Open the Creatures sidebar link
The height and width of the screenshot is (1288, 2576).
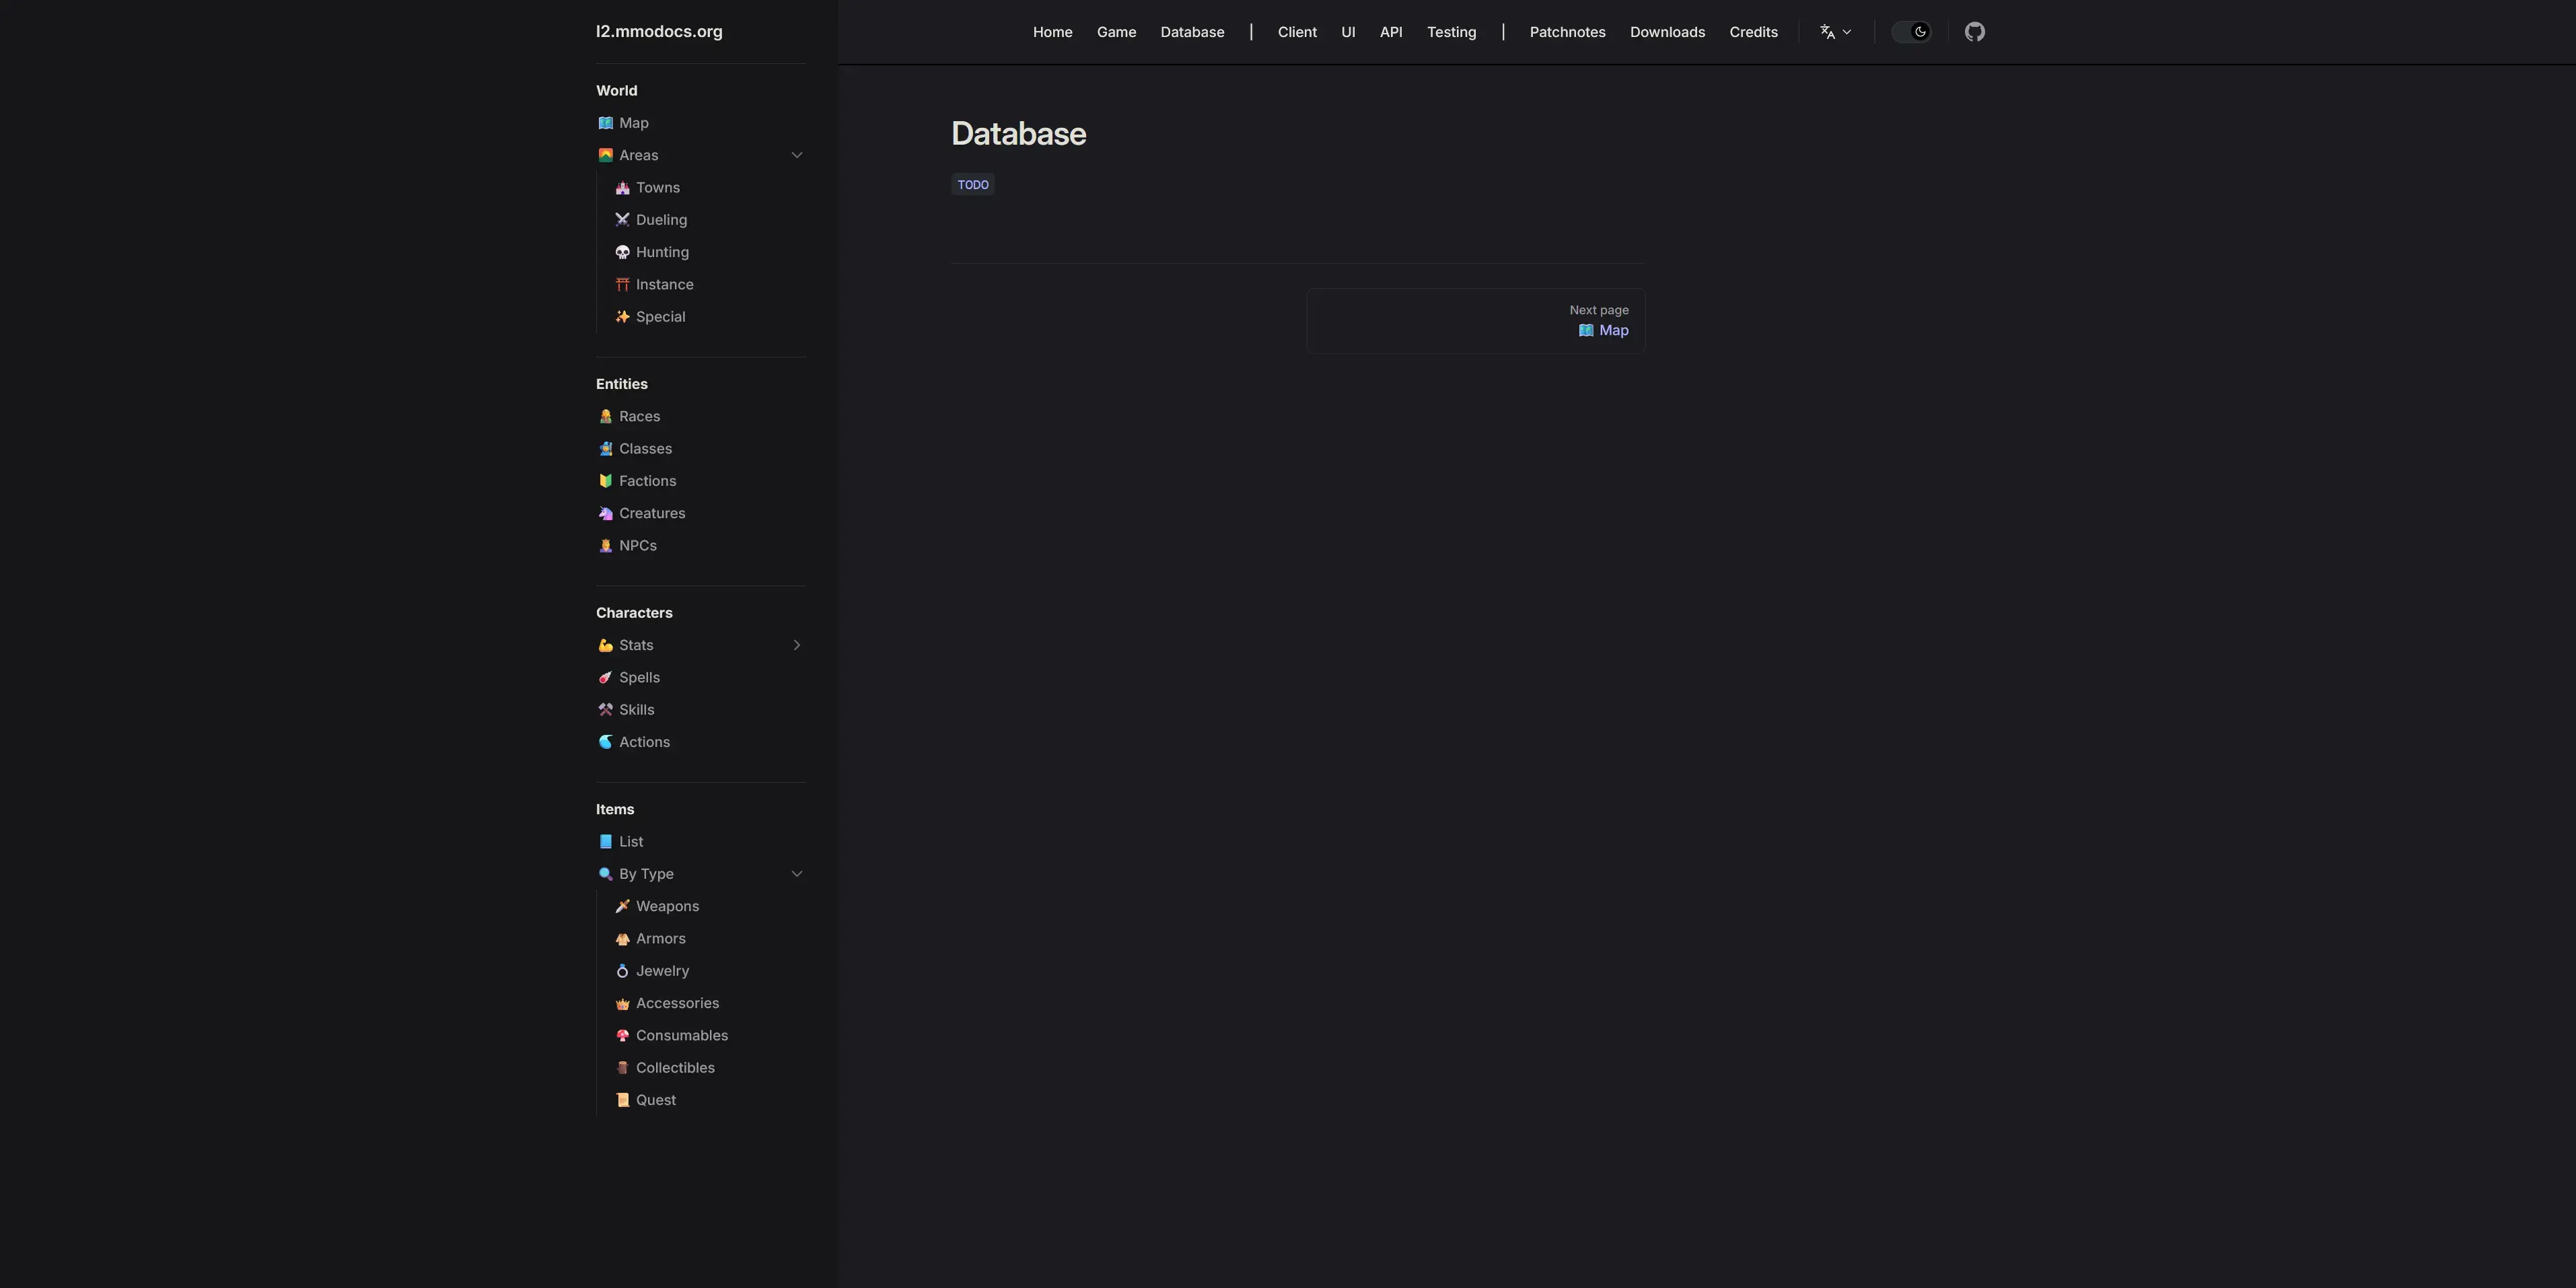(x=652, y=513)
